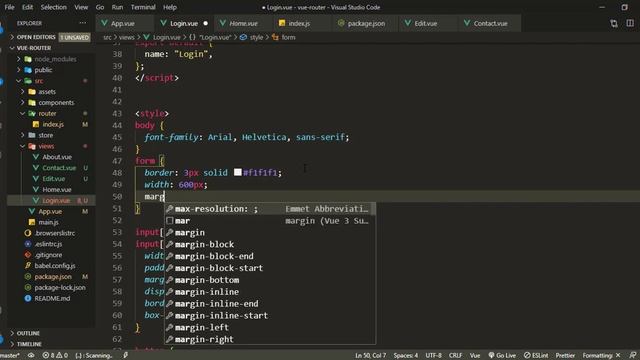The width and height of the screenshot is (640, 360).
Task: Click Ln 50, Col 7 cursor position
Action: click(x=370, y=356)
